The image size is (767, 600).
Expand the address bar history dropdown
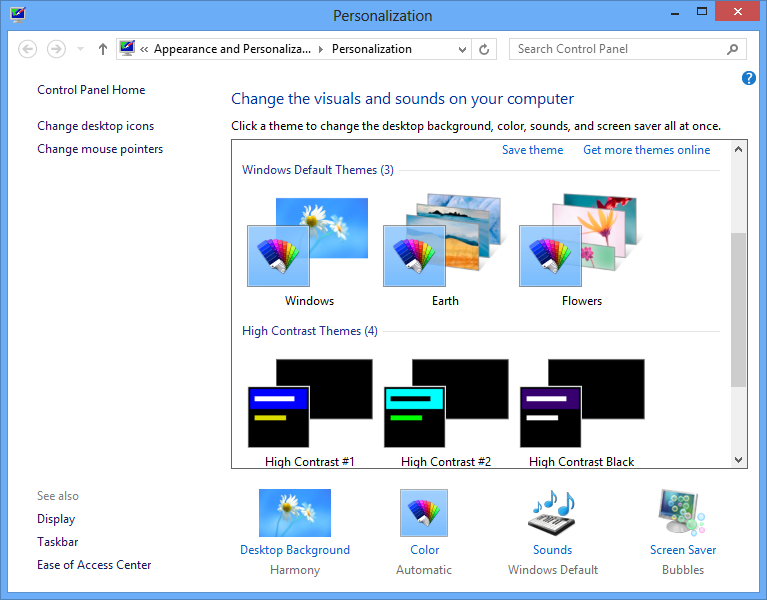click(x=462, y=49)
